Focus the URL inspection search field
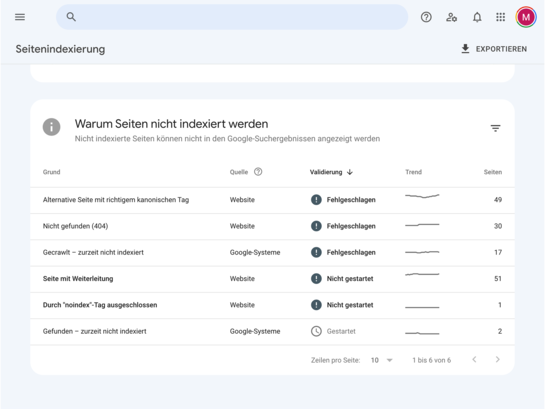The height and width of the screenshot is (409, 545). point(232,17)
